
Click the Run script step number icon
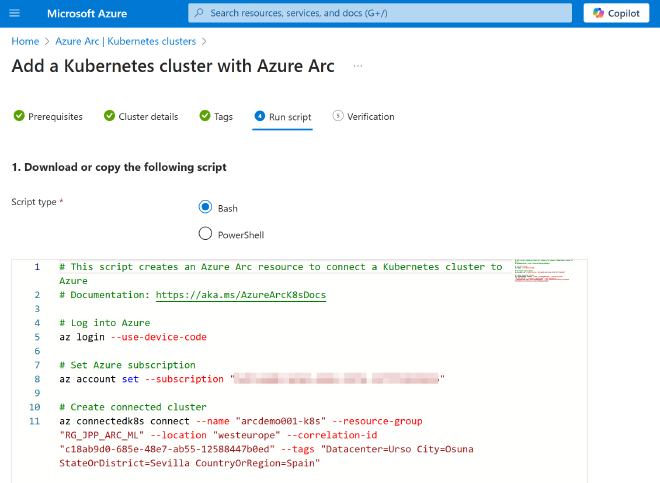coord(260,115)
